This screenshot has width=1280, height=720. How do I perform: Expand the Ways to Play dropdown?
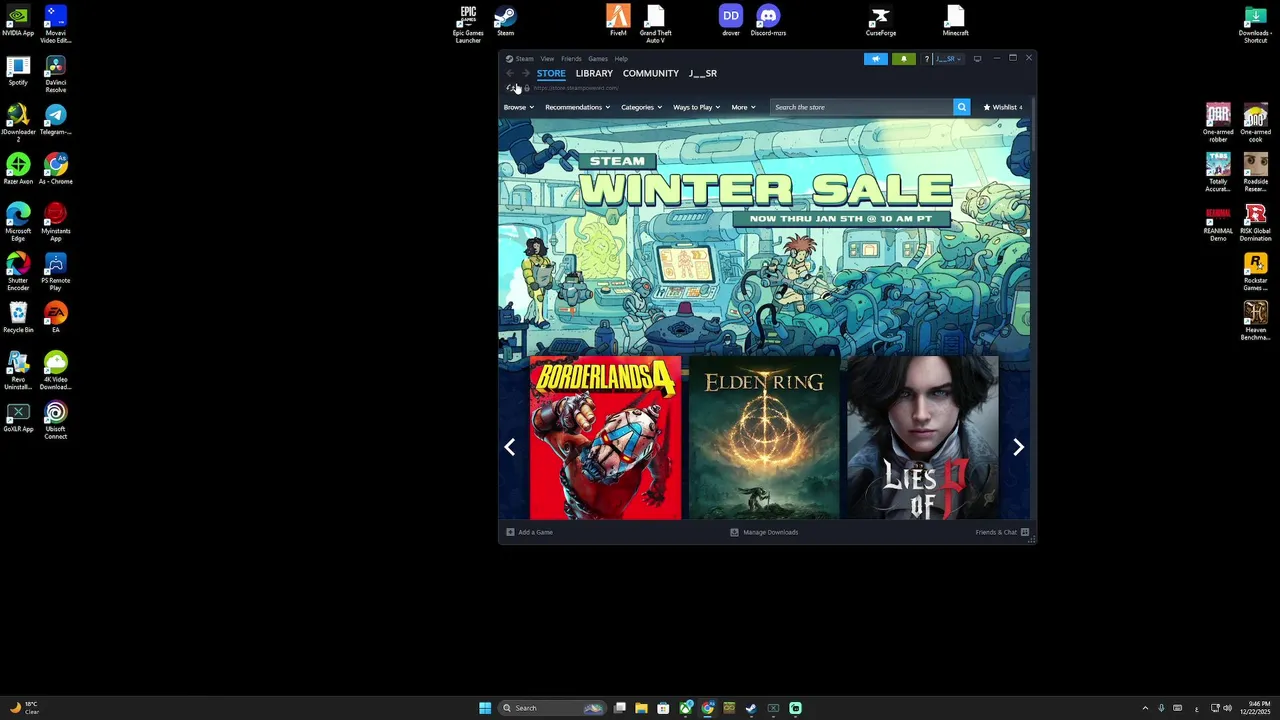(x=696, y=107)
